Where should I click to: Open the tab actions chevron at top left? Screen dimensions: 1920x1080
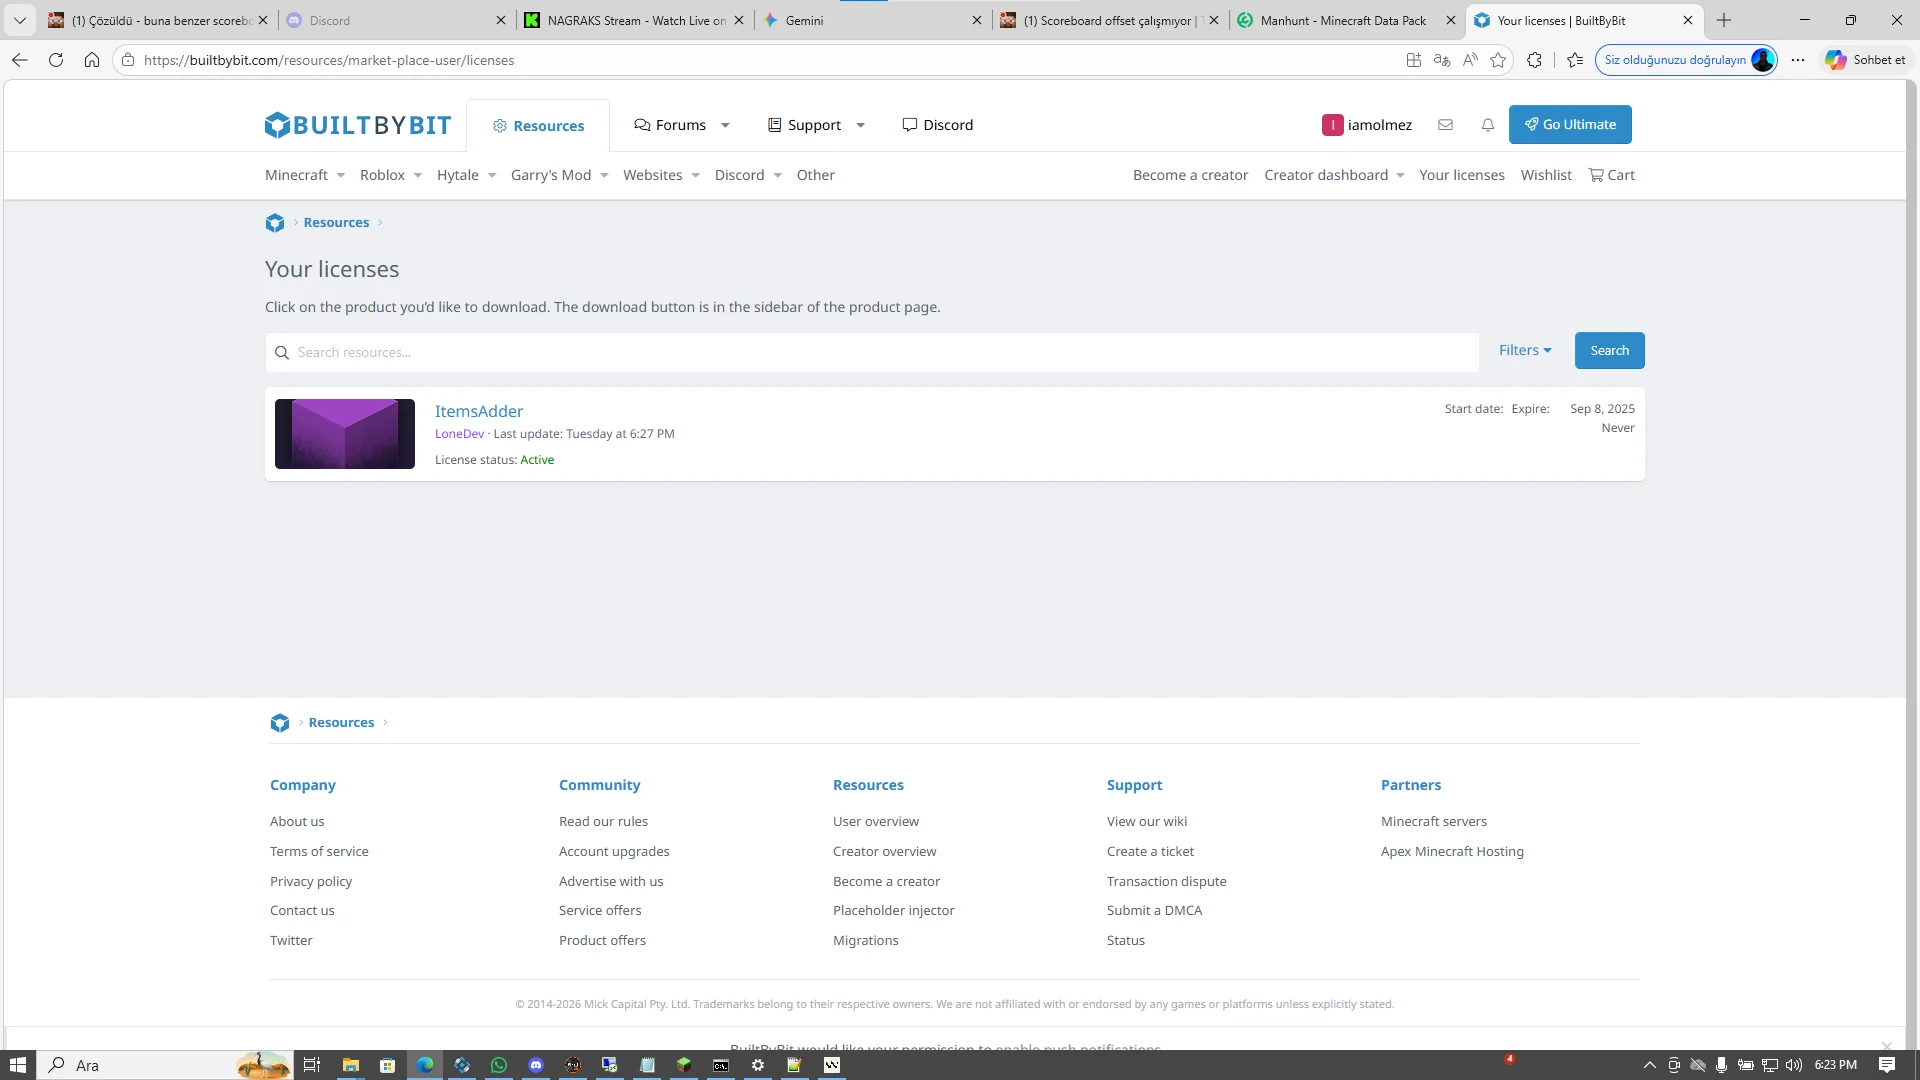[x=19, y=20]
